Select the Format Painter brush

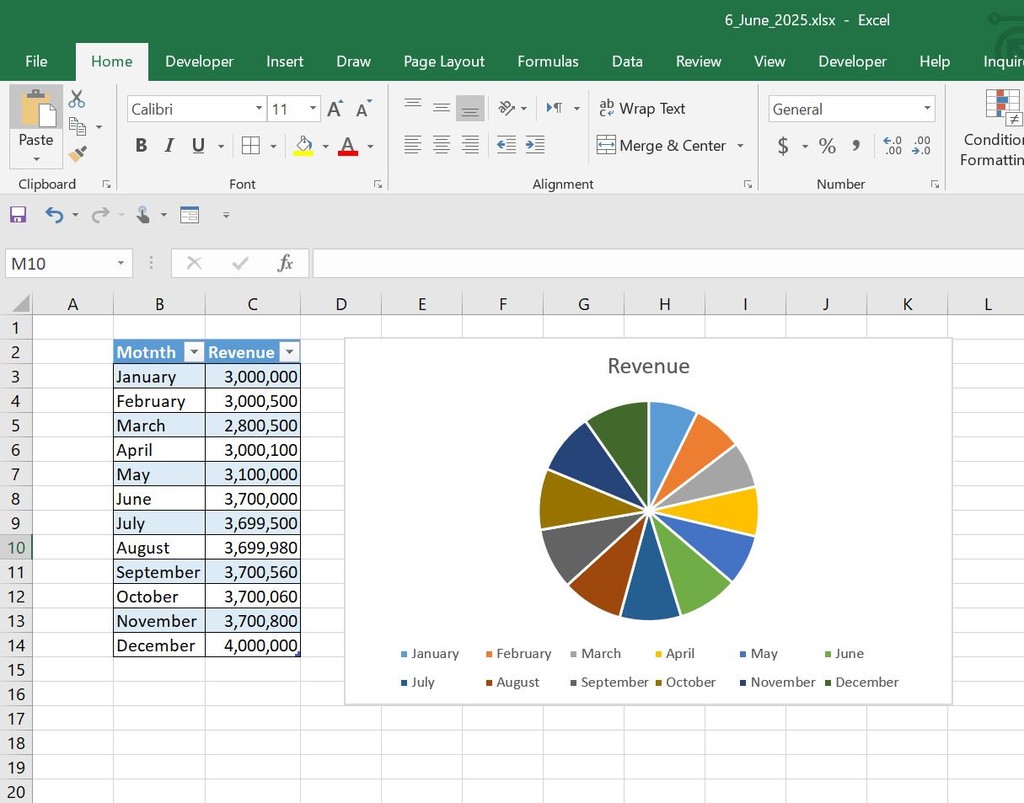click(x=77, y=153)
